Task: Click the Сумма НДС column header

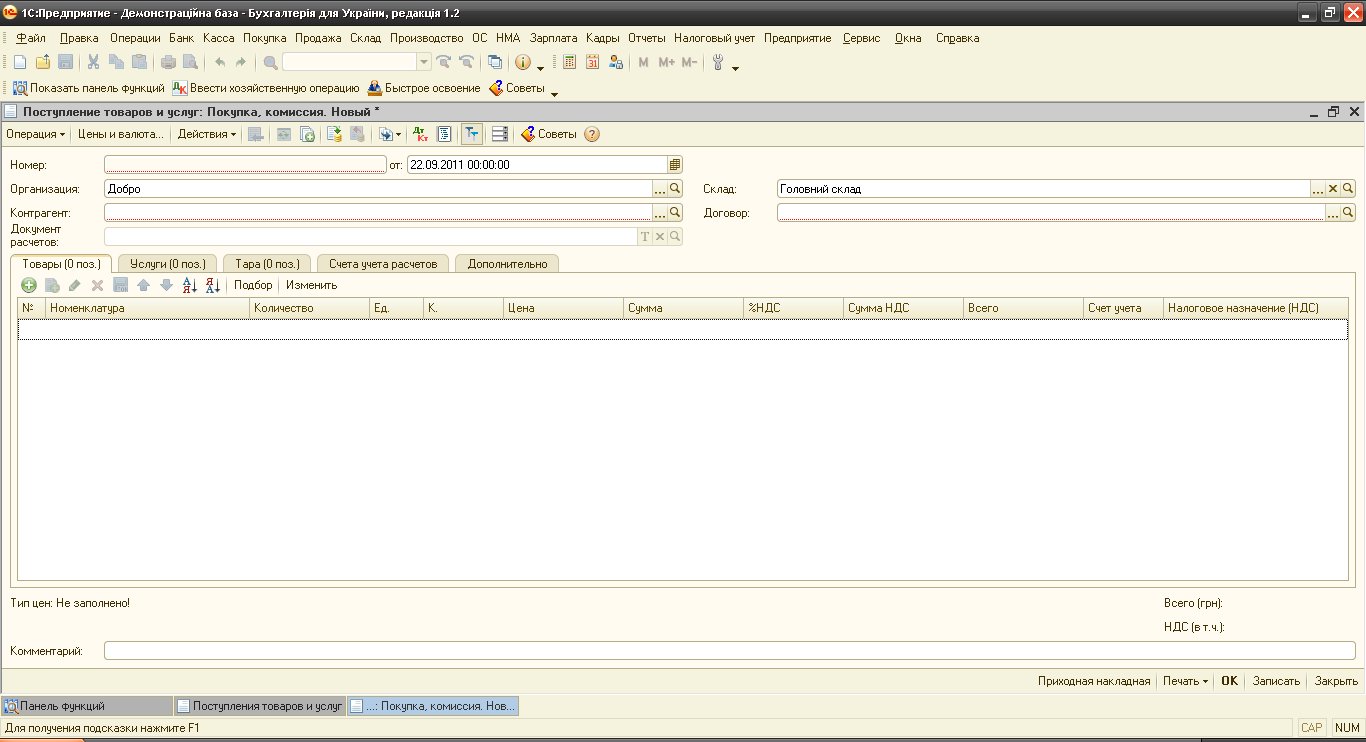Action: 903,308
